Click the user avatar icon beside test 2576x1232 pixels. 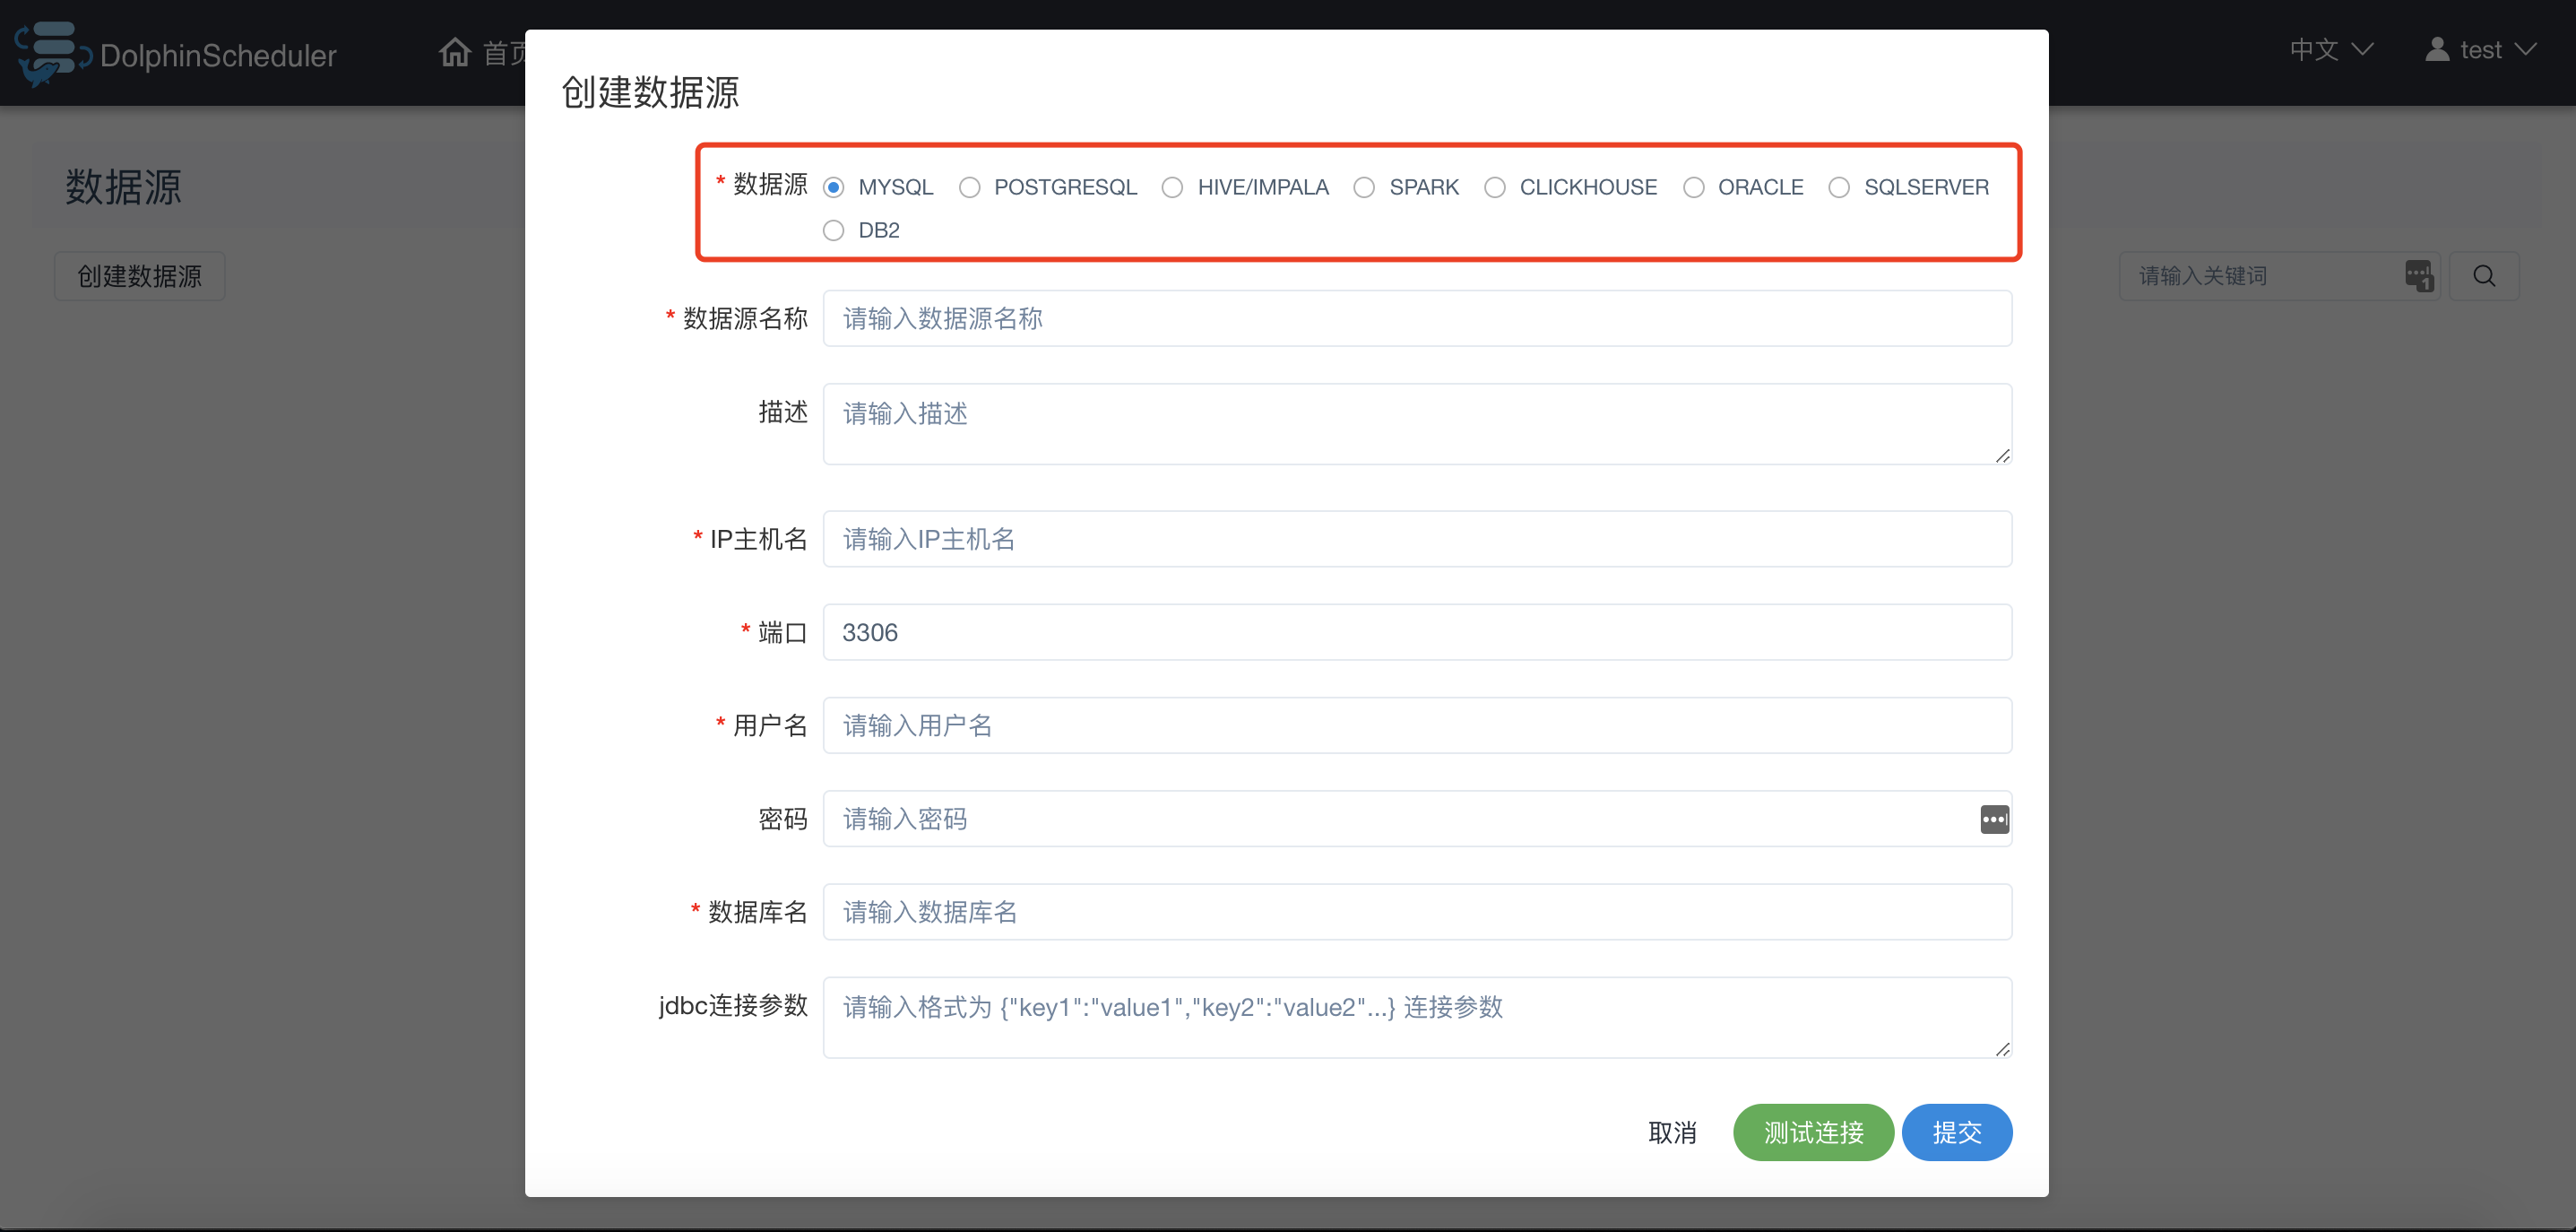[x=2437, y=49]
